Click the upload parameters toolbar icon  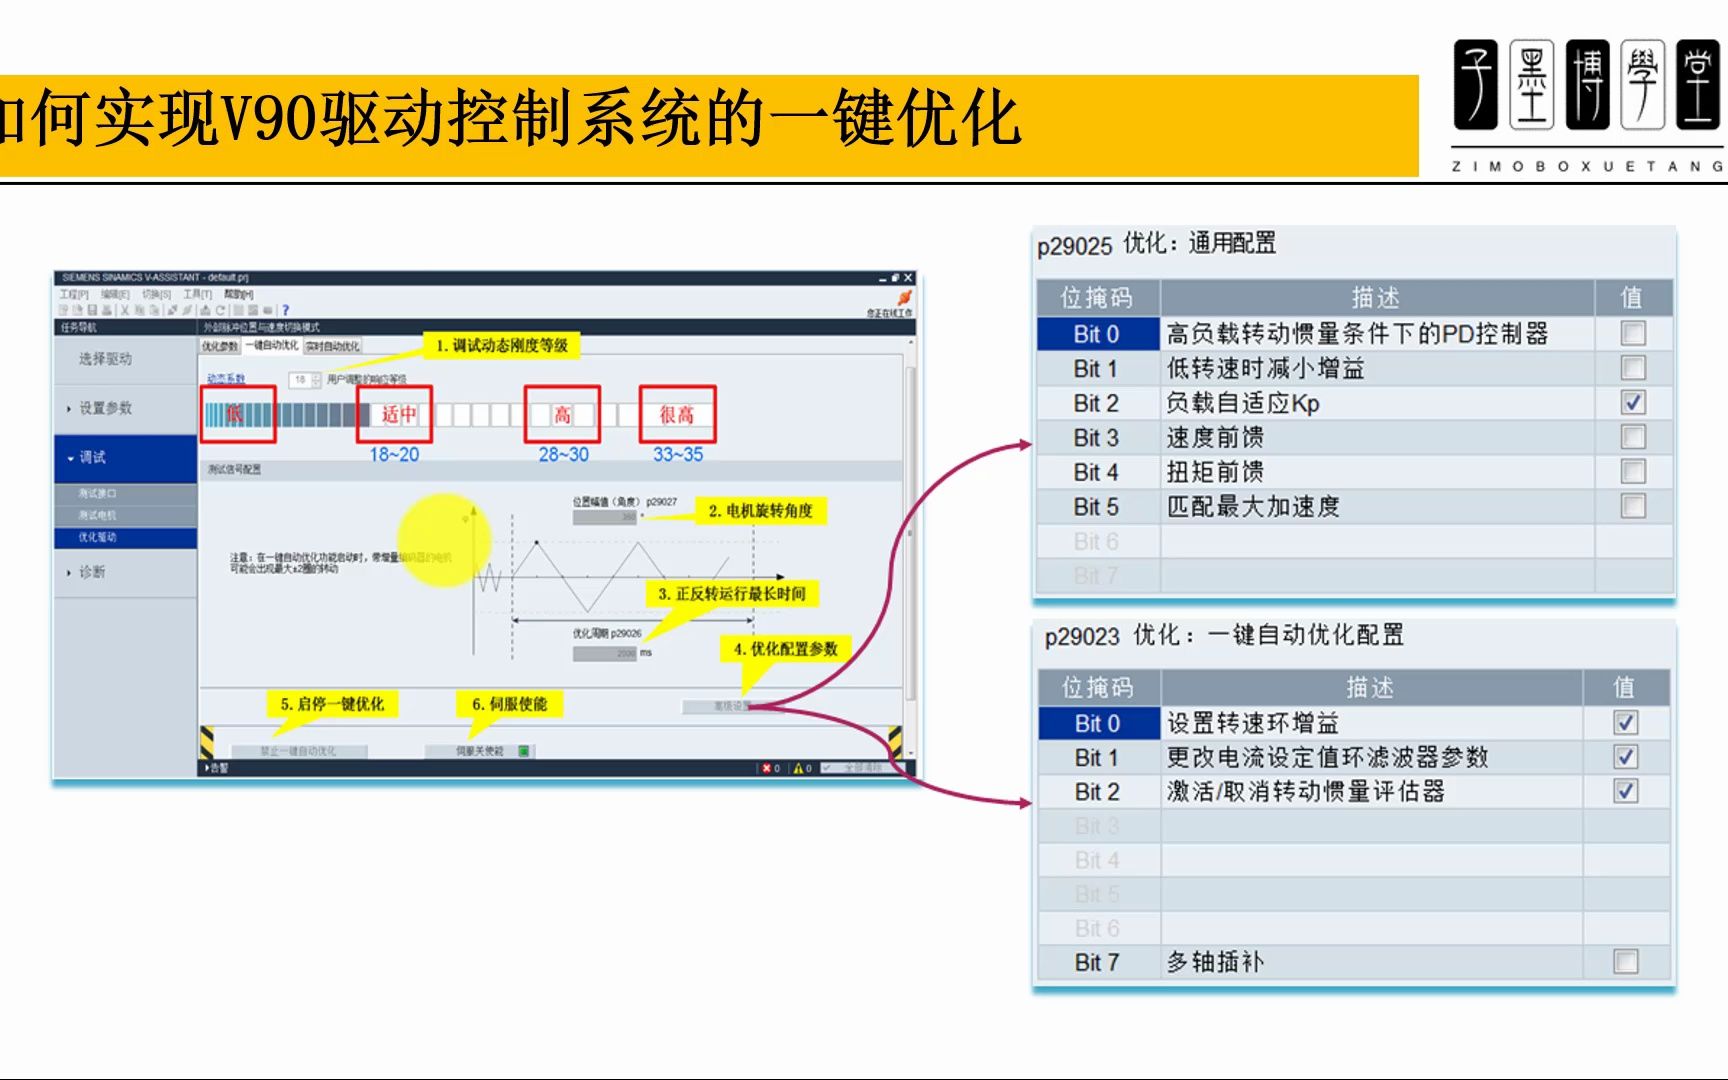[x=206, y=310]
